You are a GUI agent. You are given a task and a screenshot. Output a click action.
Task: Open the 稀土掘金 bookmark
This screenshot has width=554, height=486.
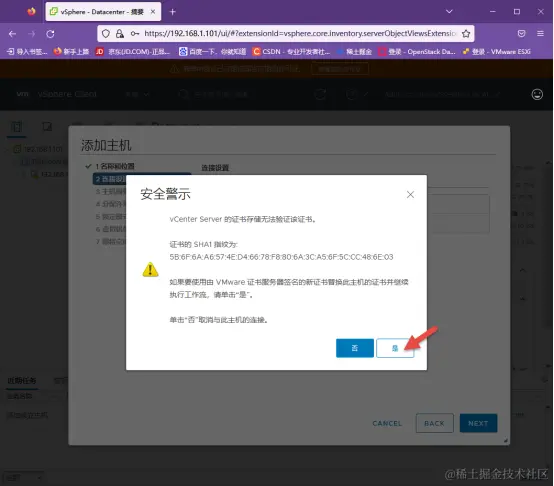pyautogui.click(x=354, y=52)
